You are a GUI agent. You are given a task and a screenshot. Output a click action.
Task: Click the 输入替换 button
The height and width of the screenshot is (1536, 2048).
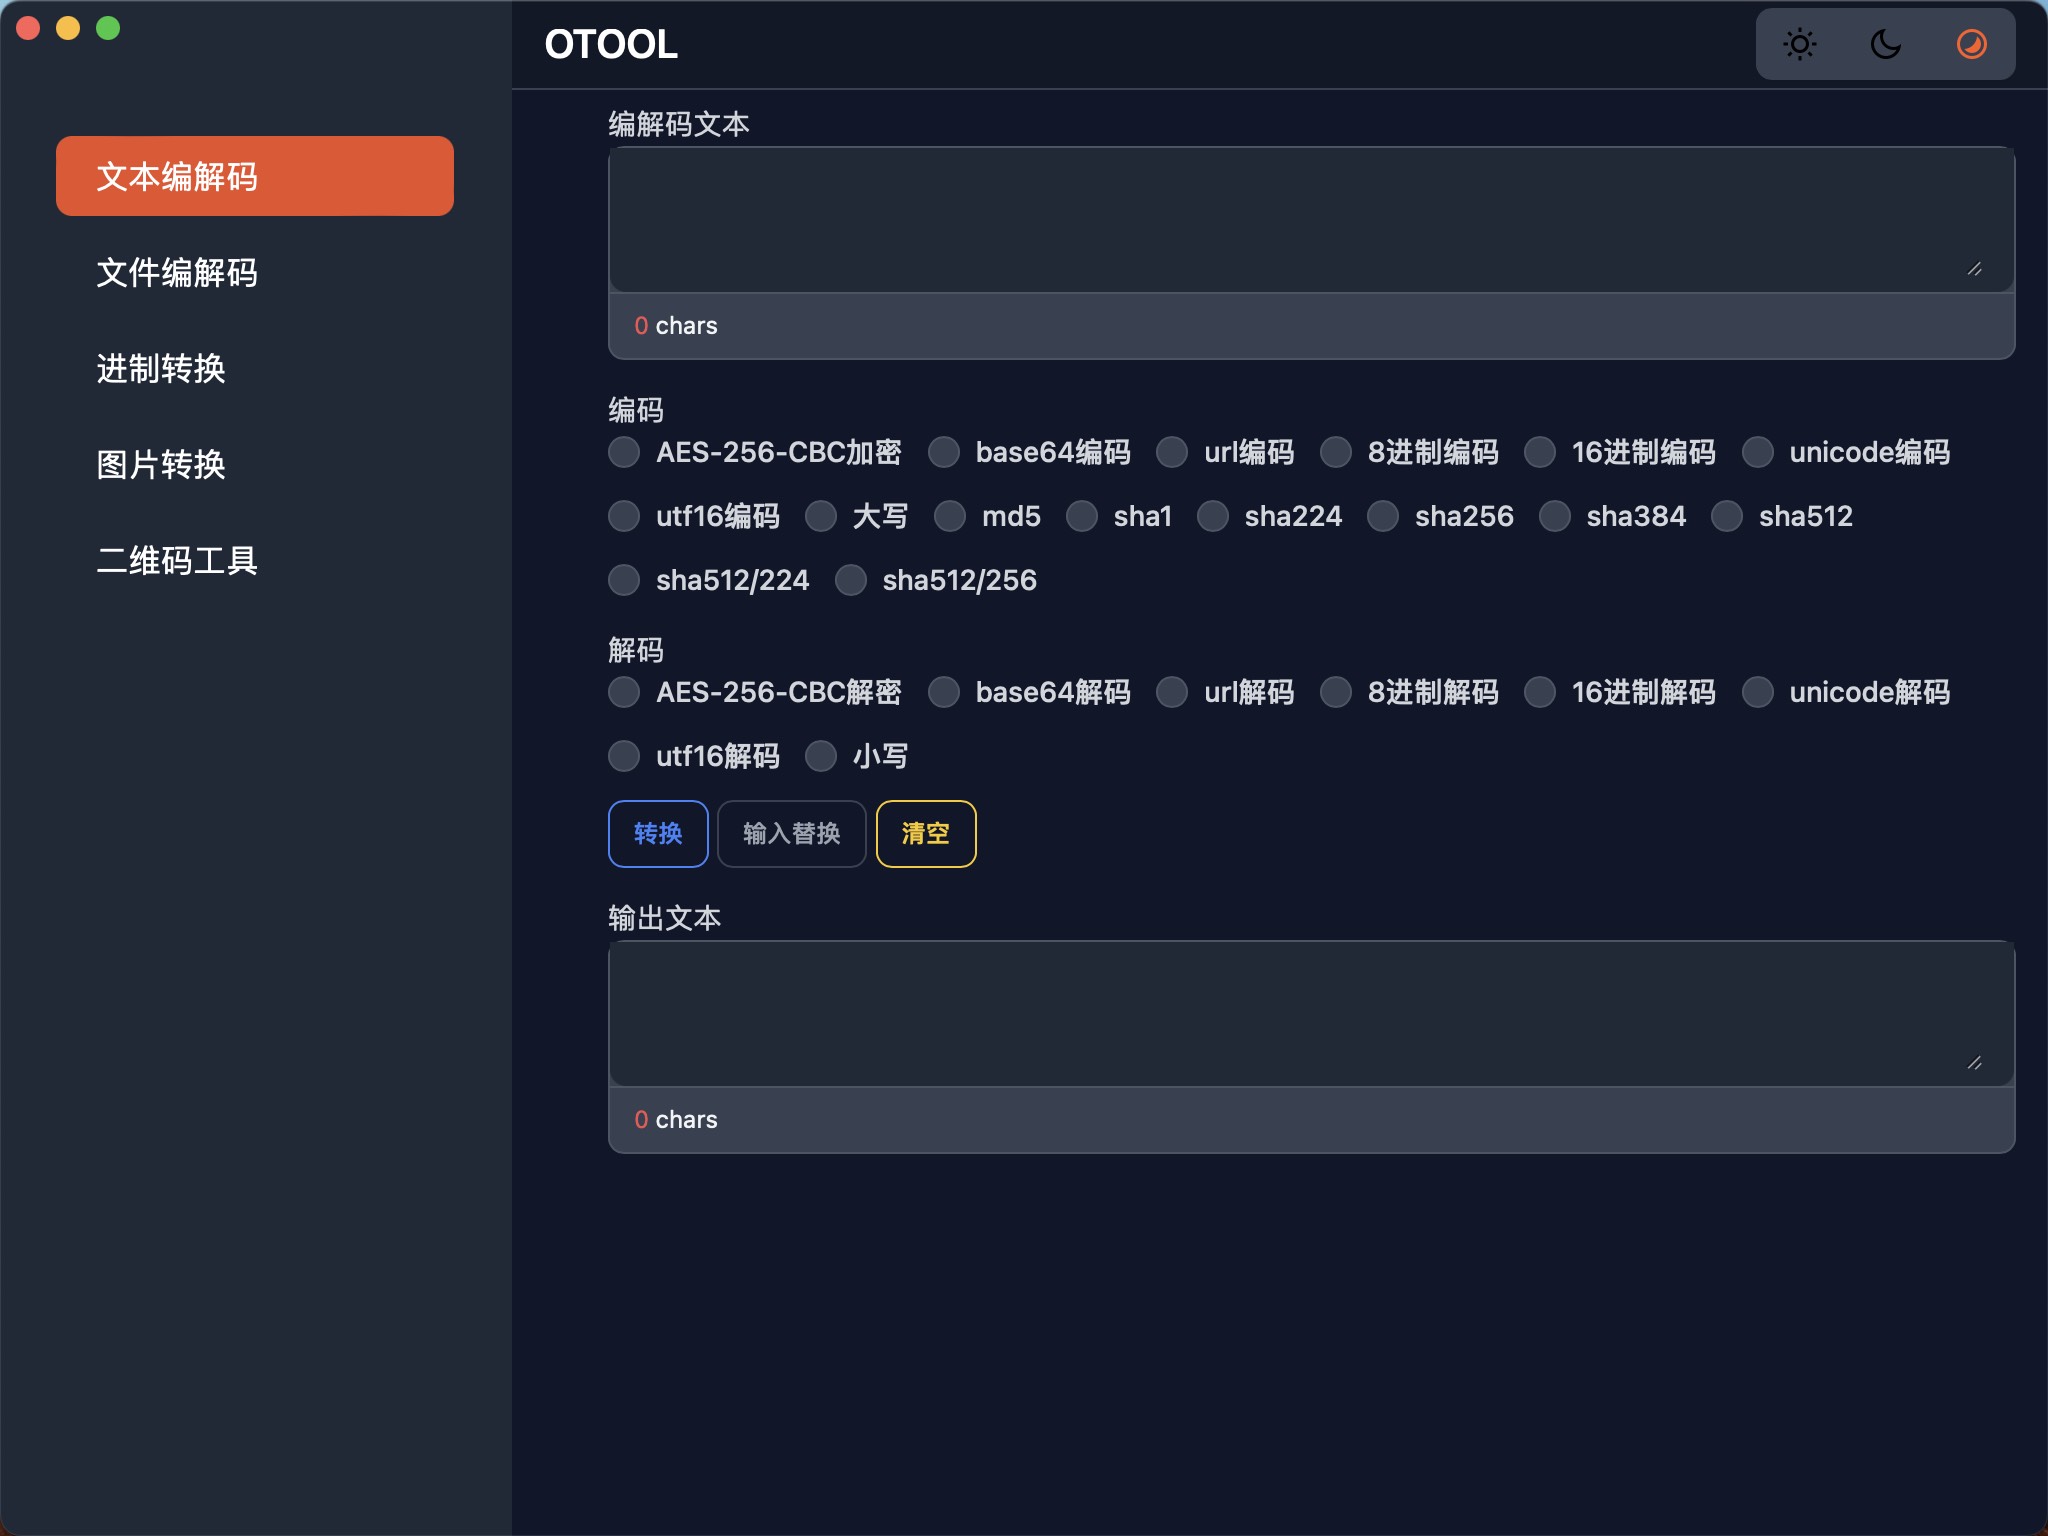(x=791, y=834)
